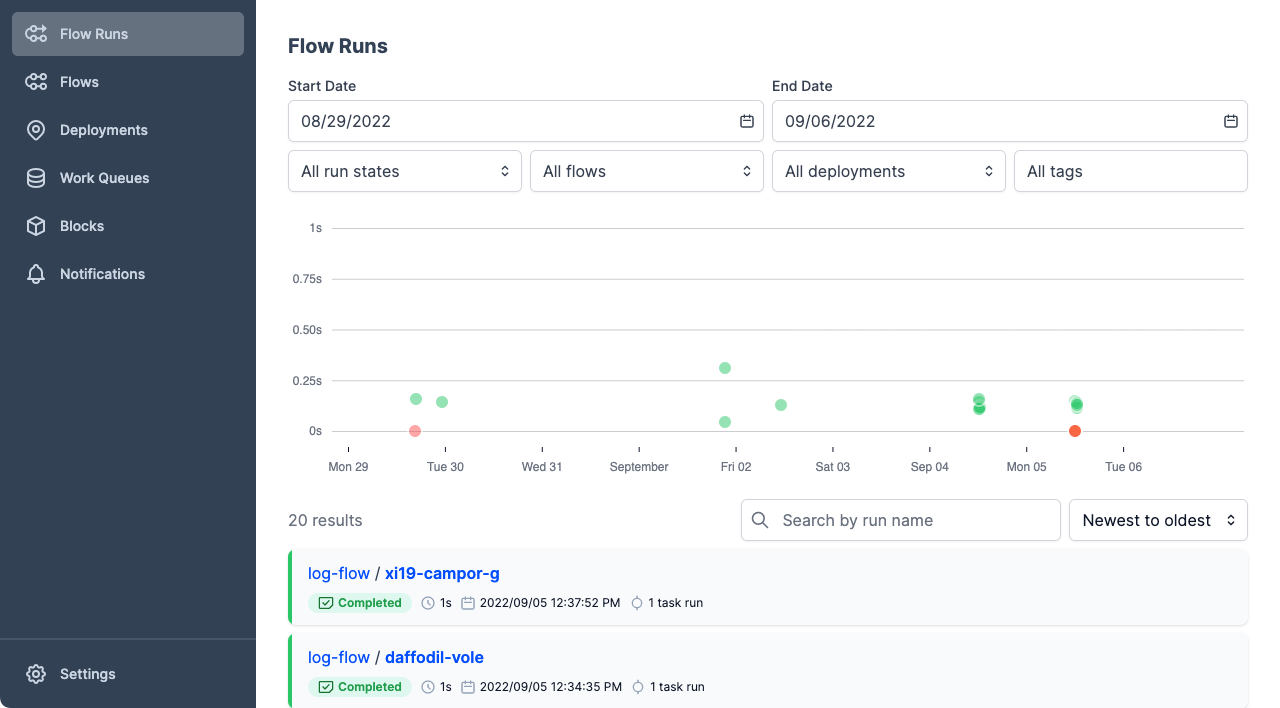Viewport: 1280px width, 708px height.
Task: Expand the All deployments dropdown
Action: pyautogui.click(x=889, y=171)
